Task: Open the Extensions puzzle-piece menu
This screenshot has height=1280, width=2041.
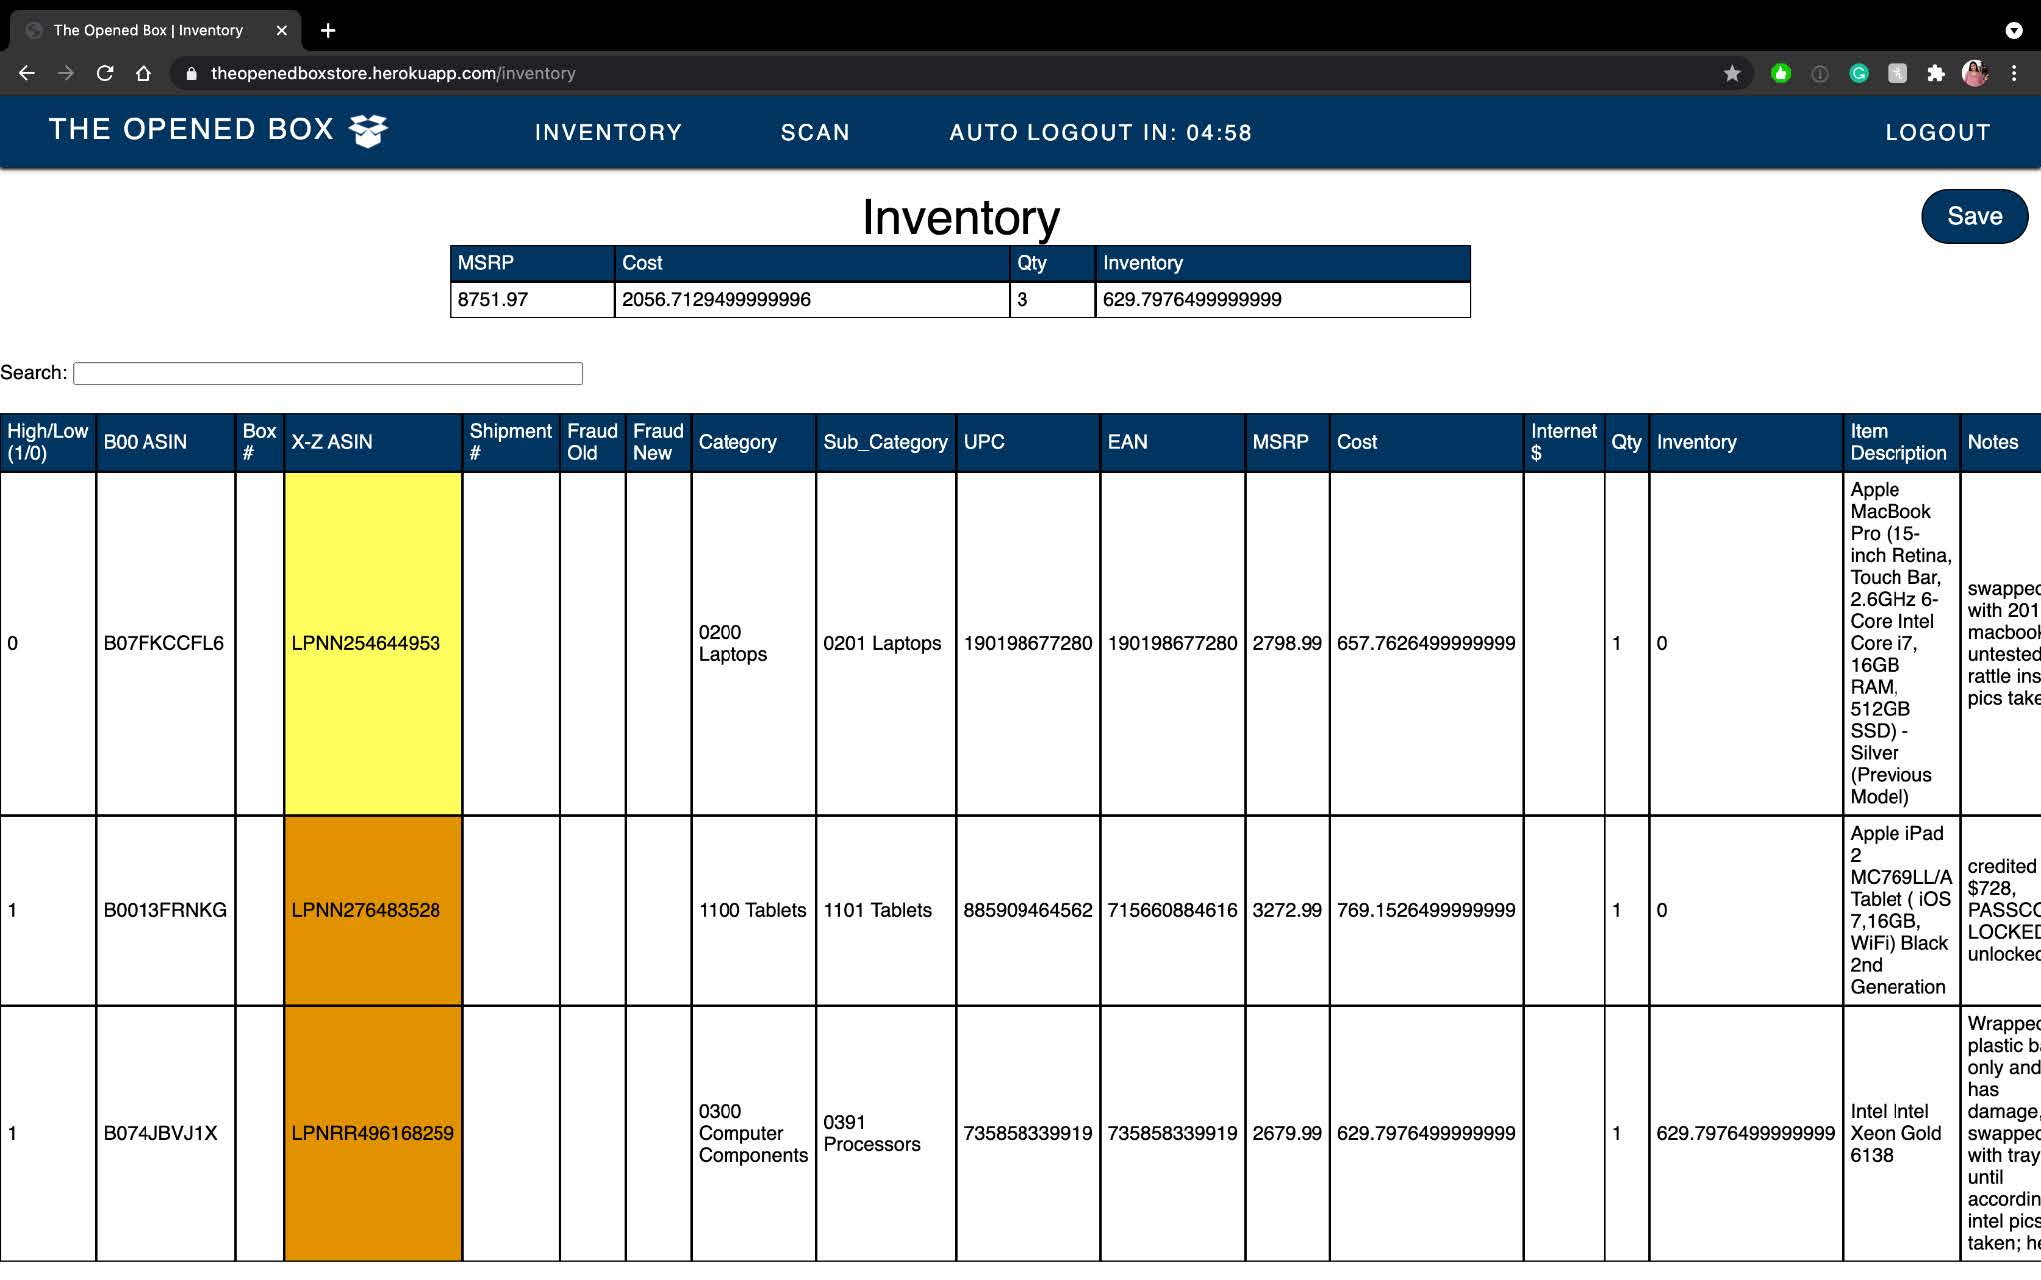Action: (x=1936, y=73)
